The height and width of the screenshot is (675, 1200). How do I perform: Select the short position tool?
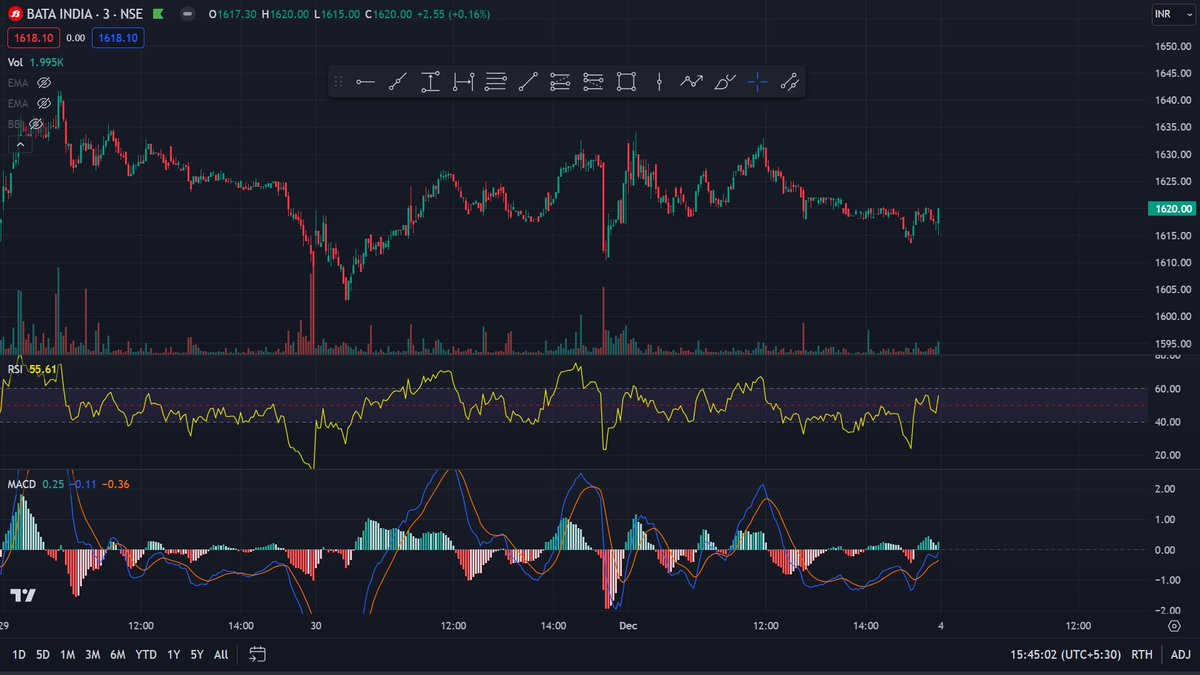tap(593, 82)
